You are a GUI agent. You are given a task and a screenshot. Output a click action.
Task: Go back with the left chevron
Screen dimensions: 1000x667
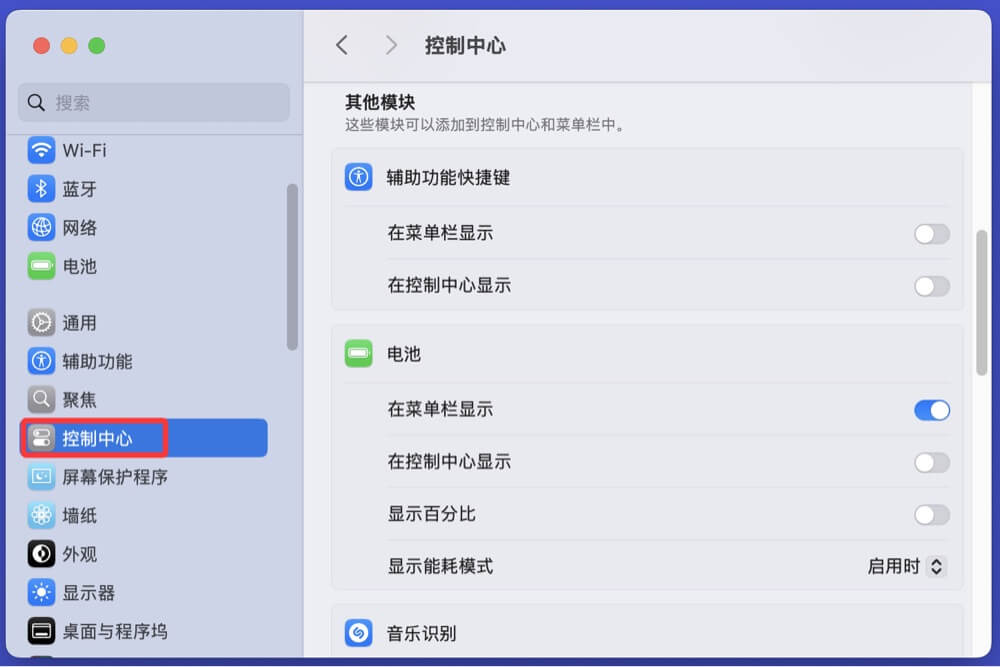click(x=342, y=45)
